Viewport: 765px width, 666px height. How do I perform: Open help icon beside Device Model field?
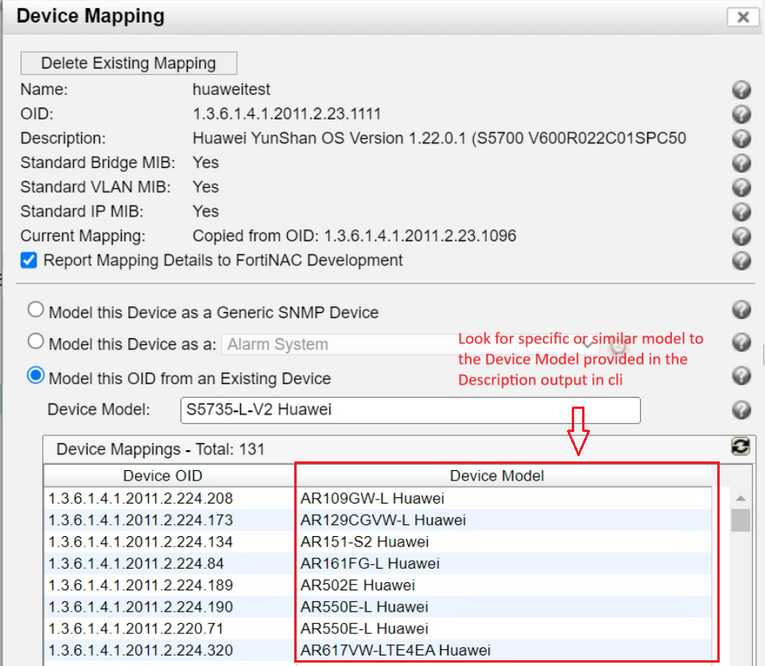741,410
